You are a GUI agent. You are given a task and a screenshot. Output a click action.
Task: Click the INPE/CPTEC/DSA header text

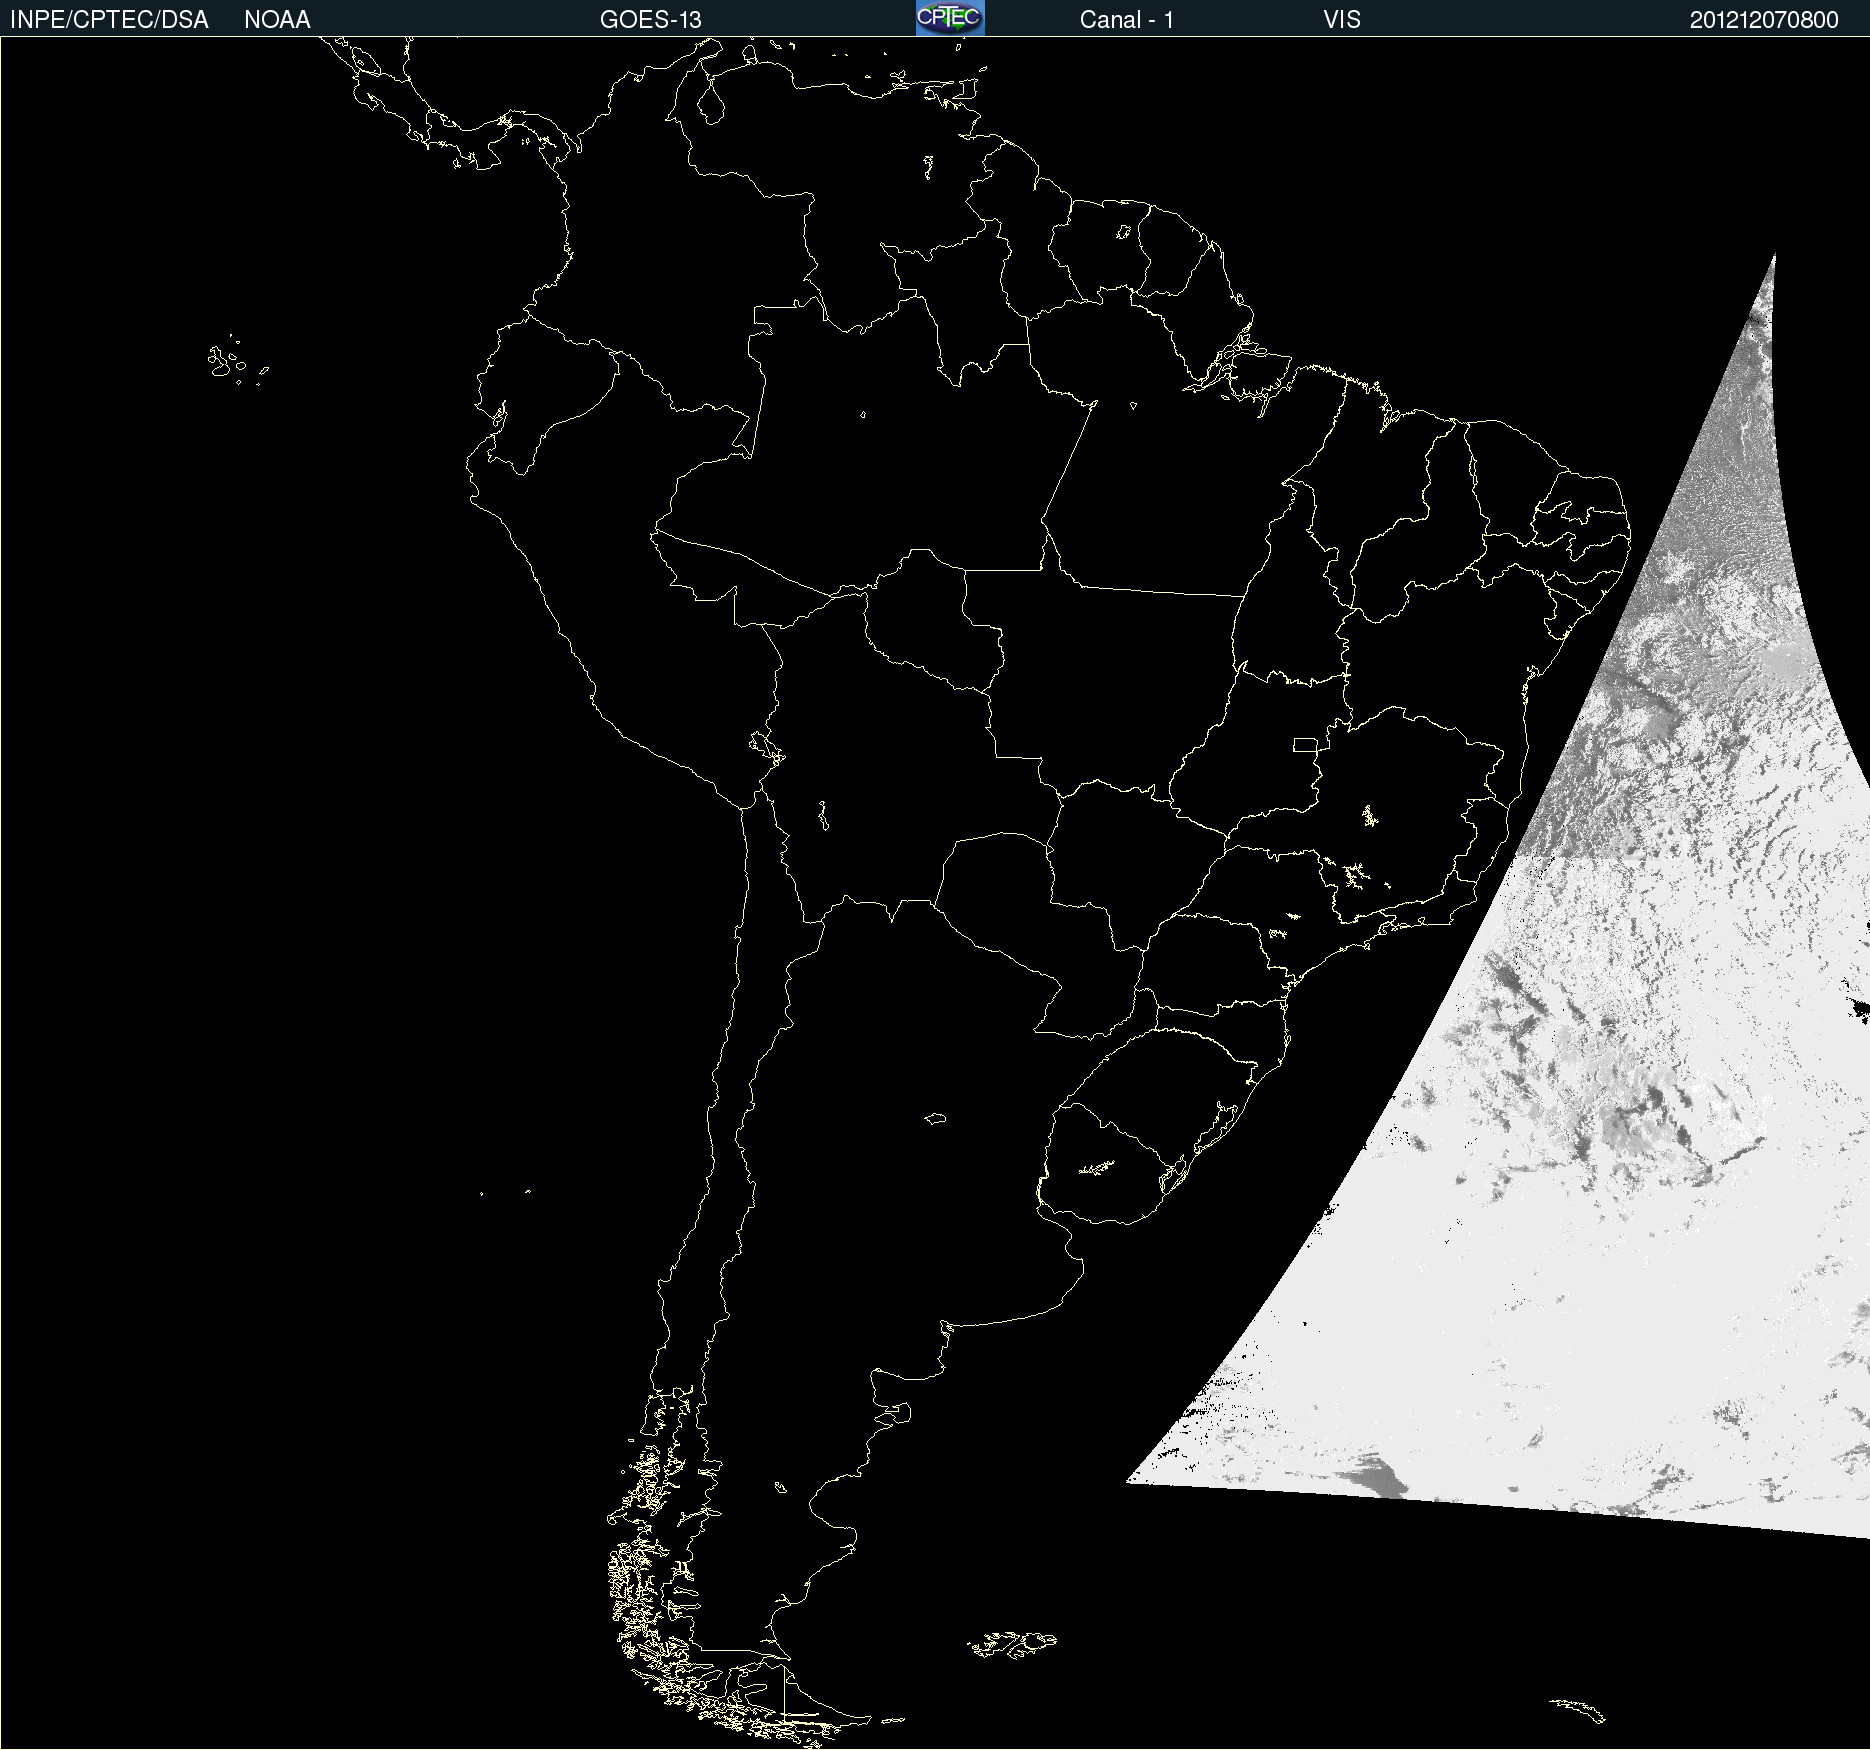pos(109,20)
